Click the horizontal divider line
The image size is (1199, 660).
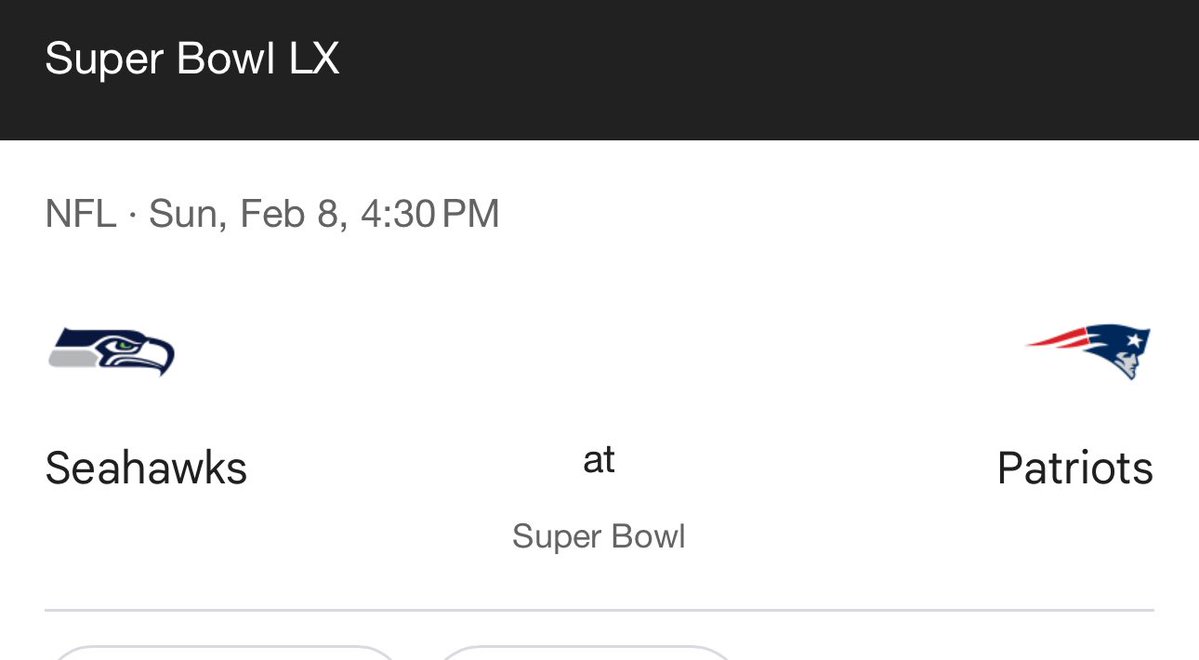pyautogui.click(x=599, y=609)
